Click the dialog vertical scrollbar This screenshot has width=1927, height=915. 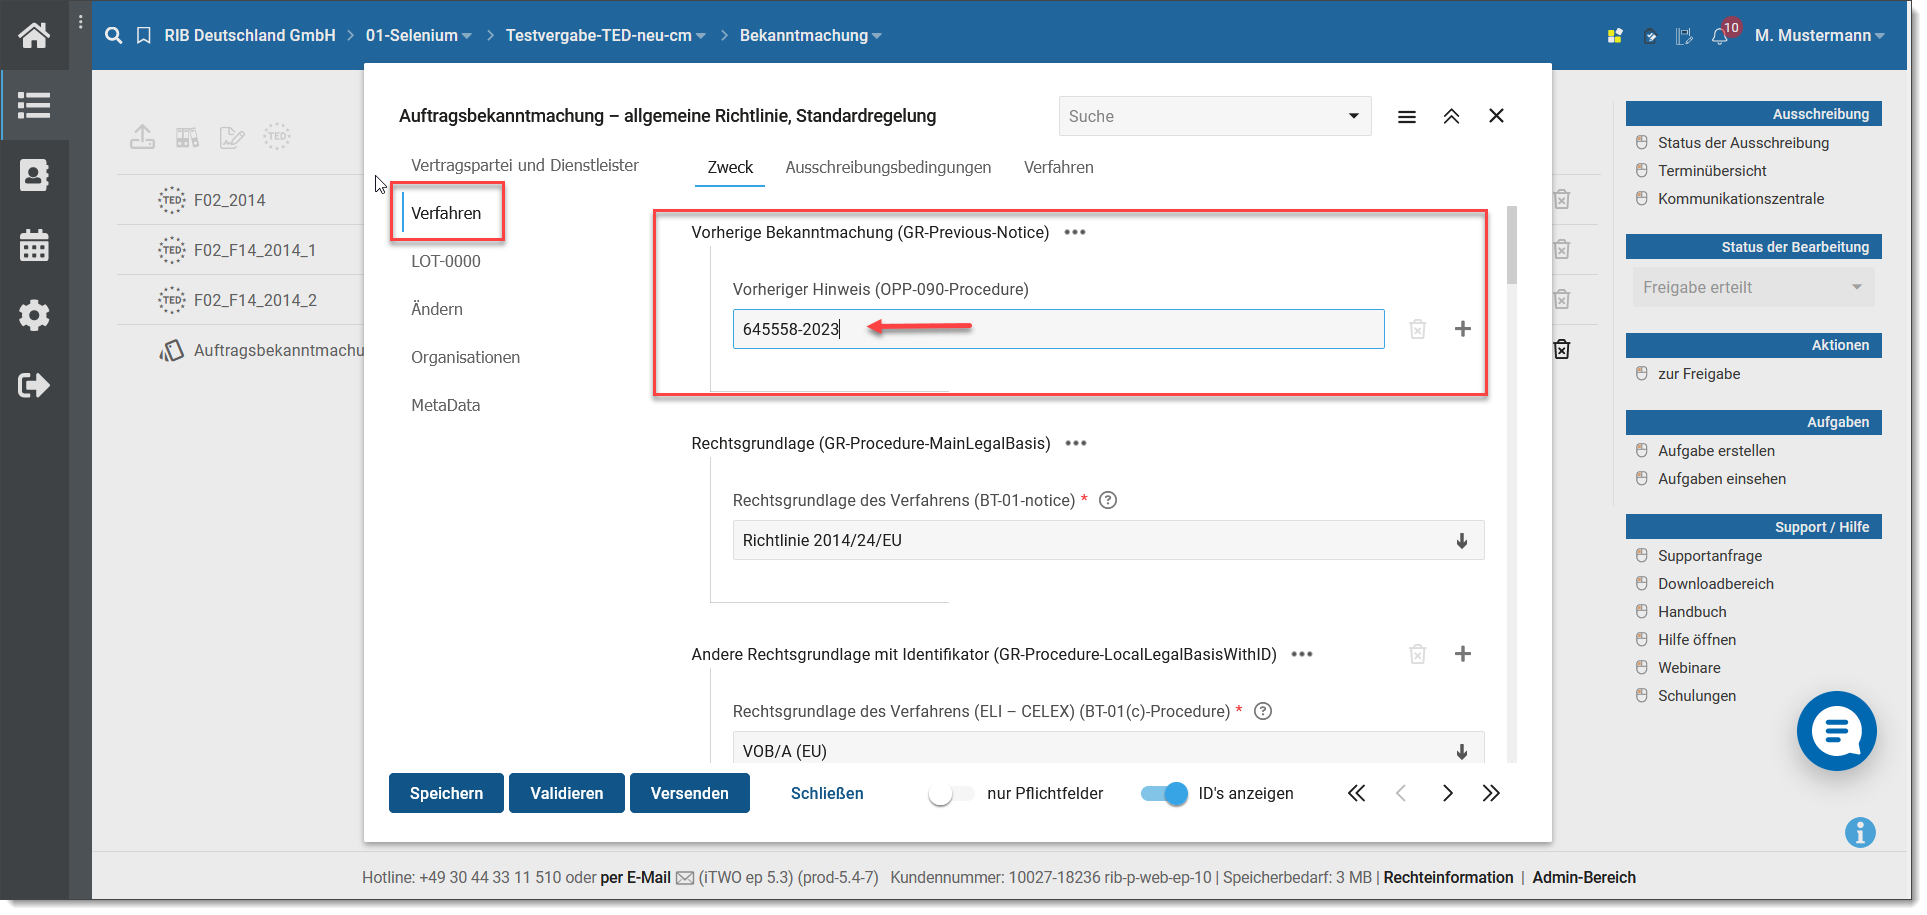click(x=1512, y=245)
